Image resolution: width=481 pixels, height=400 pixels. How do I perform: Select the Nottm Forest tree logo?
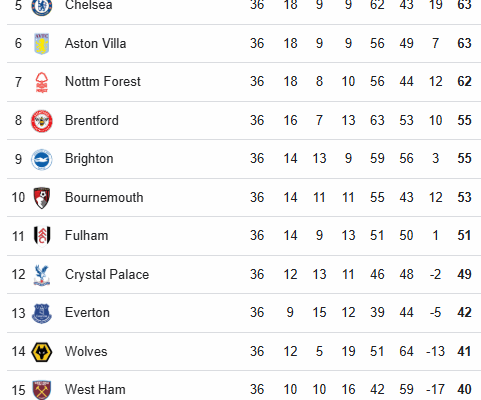[42, 82]
